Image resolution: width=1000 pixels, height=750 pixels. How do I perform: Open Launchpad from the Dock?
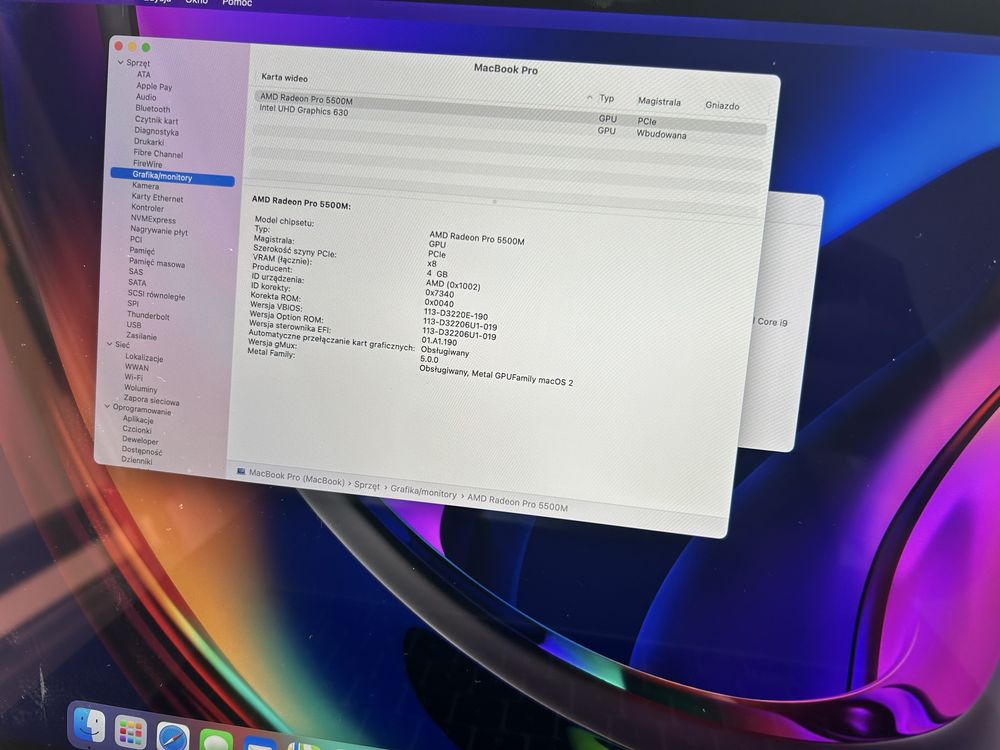click(x=131, y=732)
